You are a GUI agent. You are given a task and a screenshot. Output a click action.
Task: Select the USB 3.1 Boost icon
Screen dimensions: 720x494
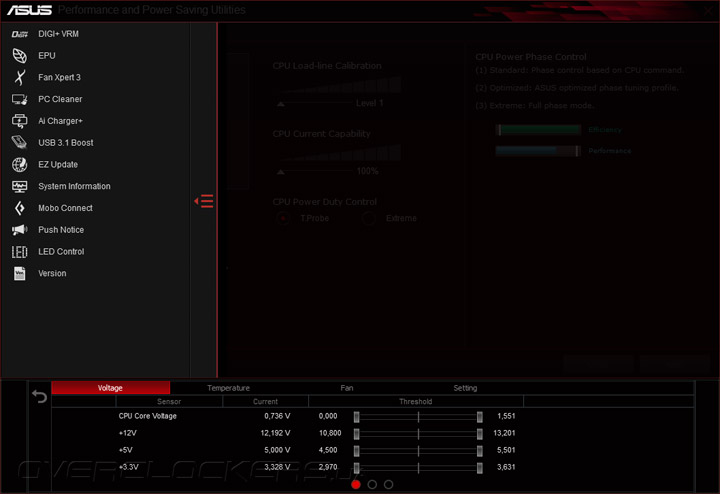19,142
